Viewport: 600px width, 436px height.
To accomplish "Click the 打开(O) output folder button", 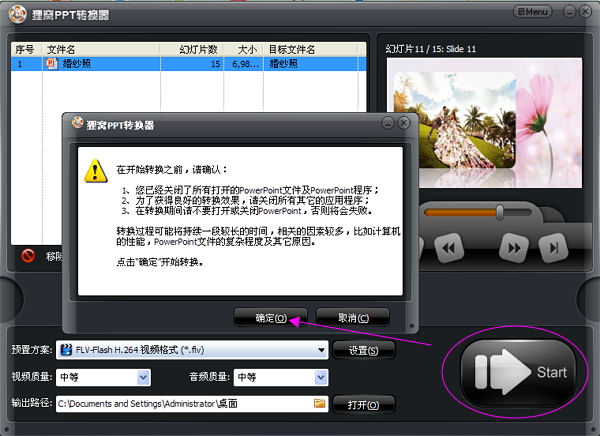I will tap(363, 405).
